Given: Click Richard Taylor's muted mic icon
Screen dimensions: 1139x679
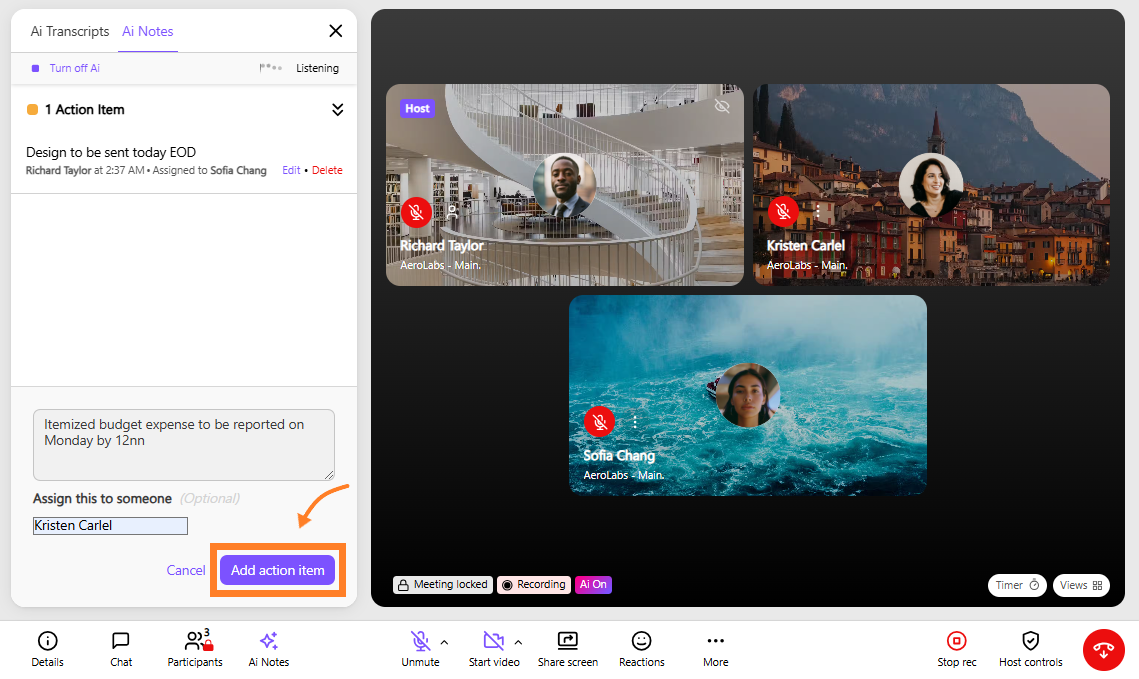Looking at the screenshot, I should 416,212.
